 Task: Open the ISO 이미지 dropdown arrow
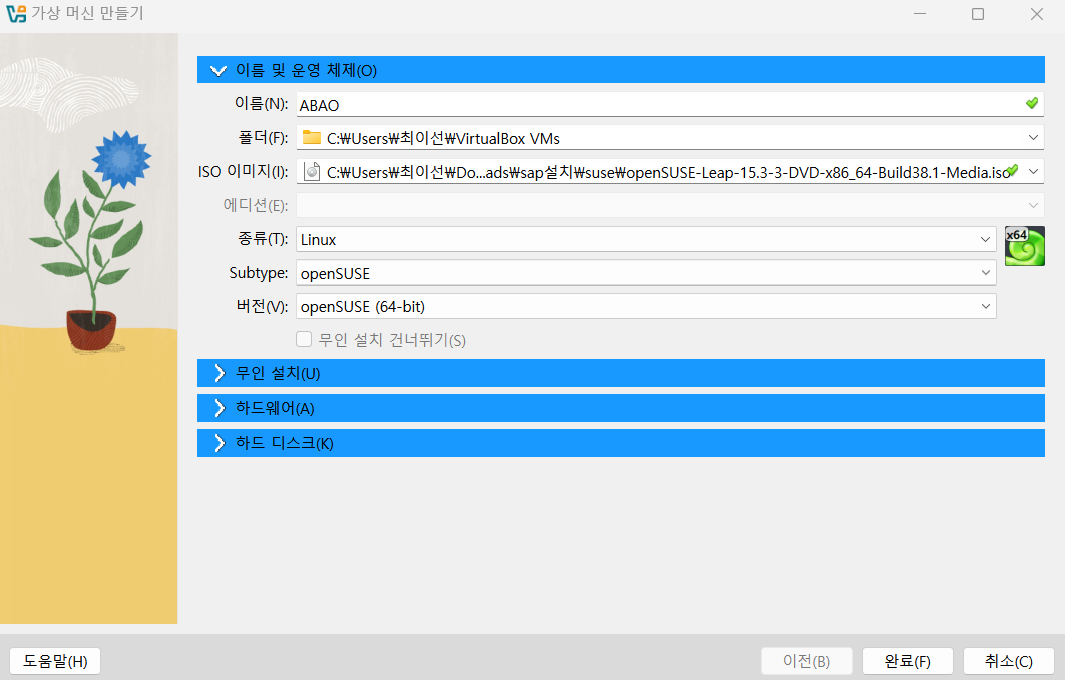point(1033,172)
